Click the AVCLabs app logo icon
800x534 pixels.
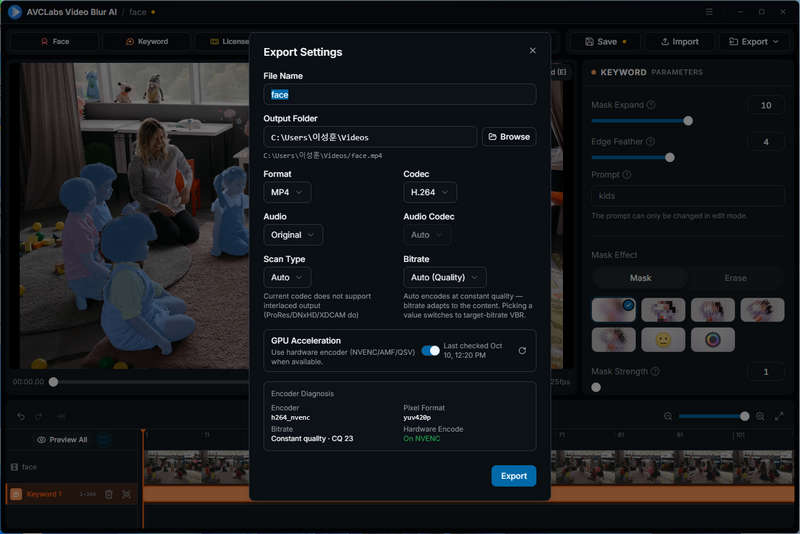click(x=15, y=11)
